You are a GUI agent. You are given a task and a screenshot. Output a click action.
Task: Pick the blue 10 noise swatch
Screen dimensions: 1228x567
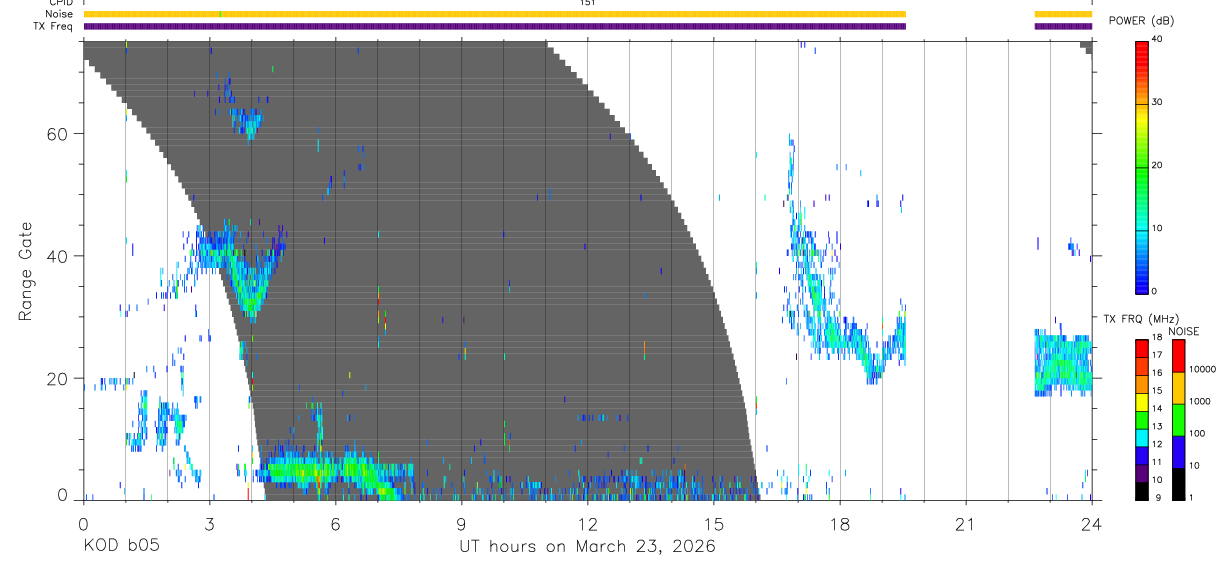pos(1178,452)
